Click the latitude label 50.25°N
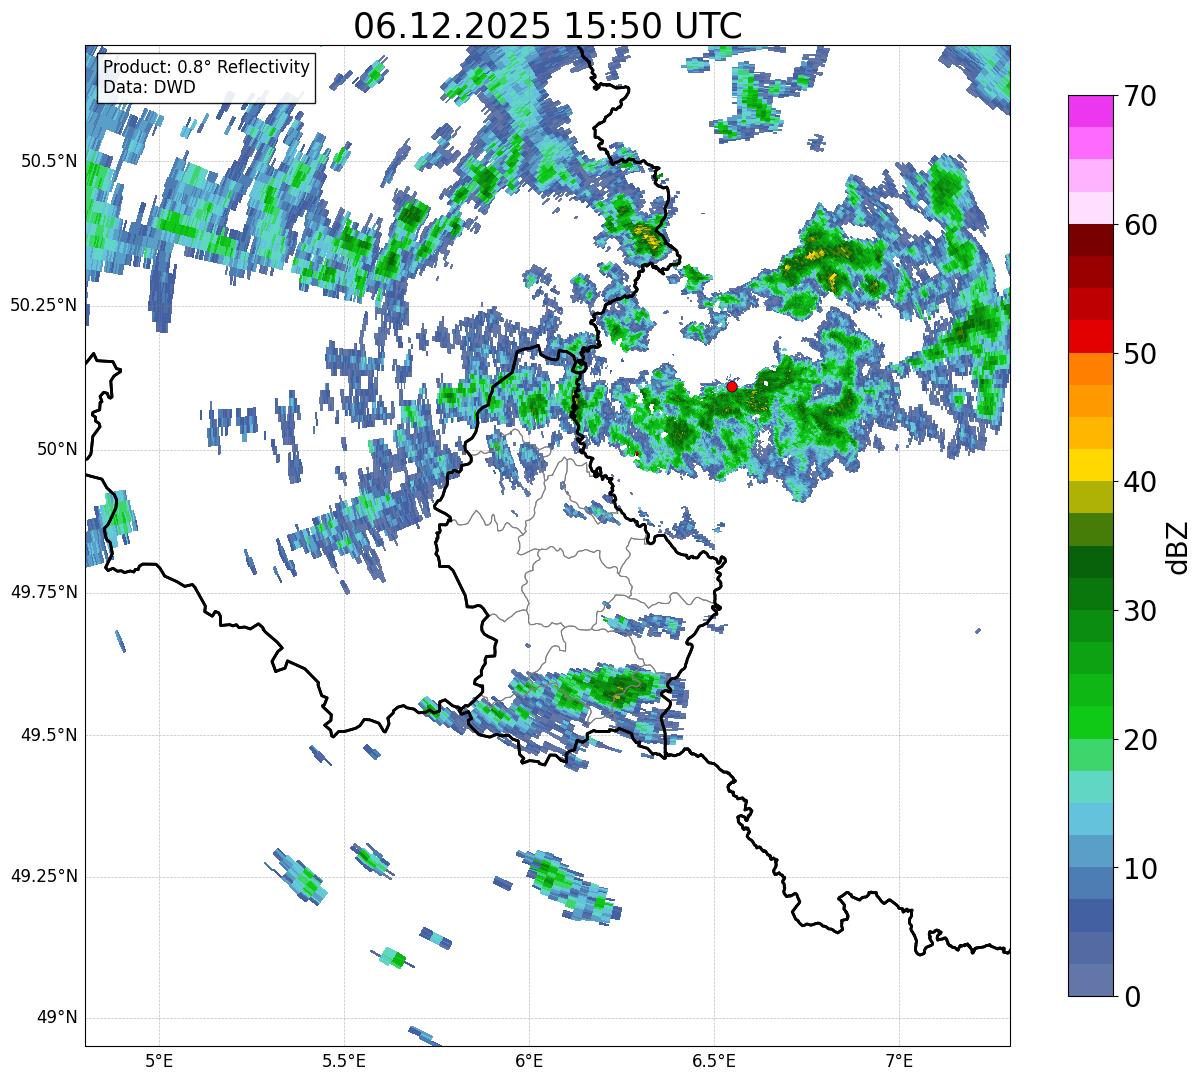 [44, 305]
